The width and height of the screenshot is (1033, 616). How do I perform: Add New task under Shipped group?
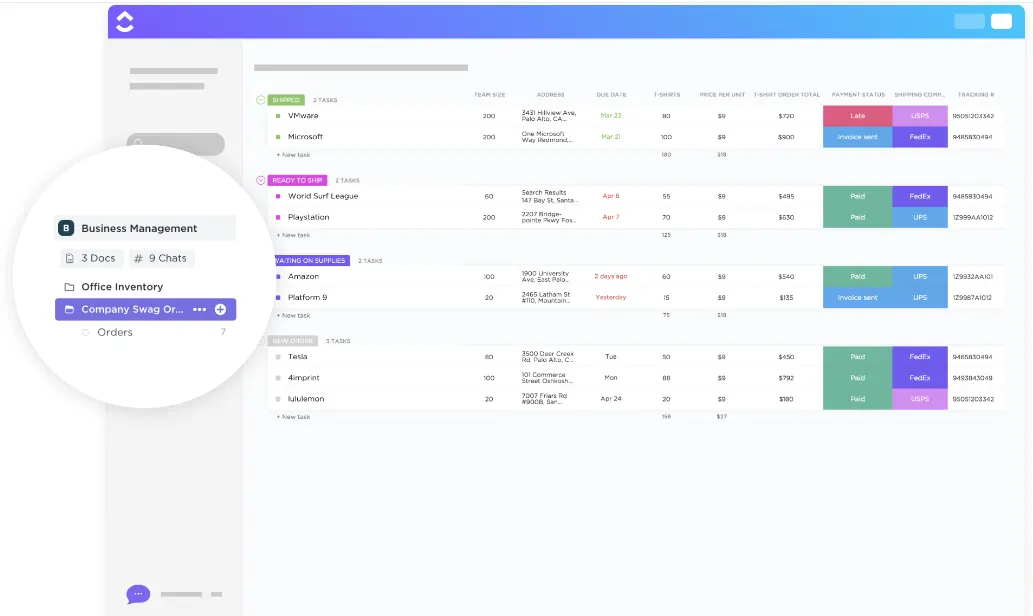coord(293,155)
